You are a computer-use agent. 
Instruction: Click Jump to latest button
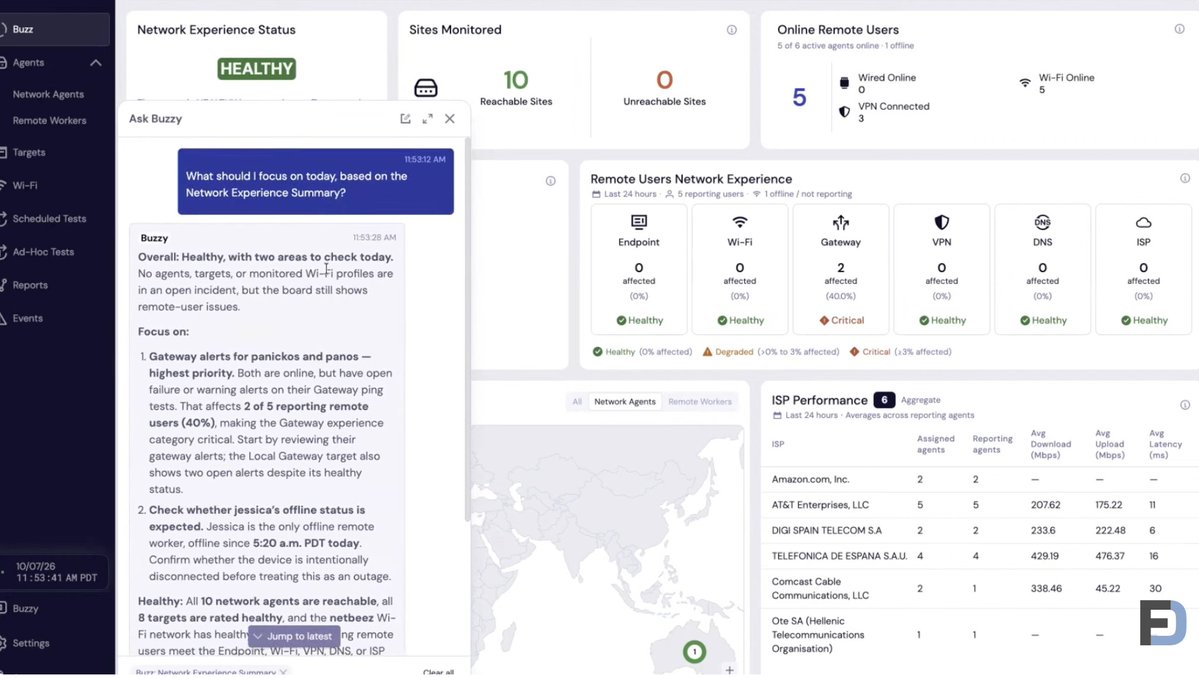click(294, 636)
